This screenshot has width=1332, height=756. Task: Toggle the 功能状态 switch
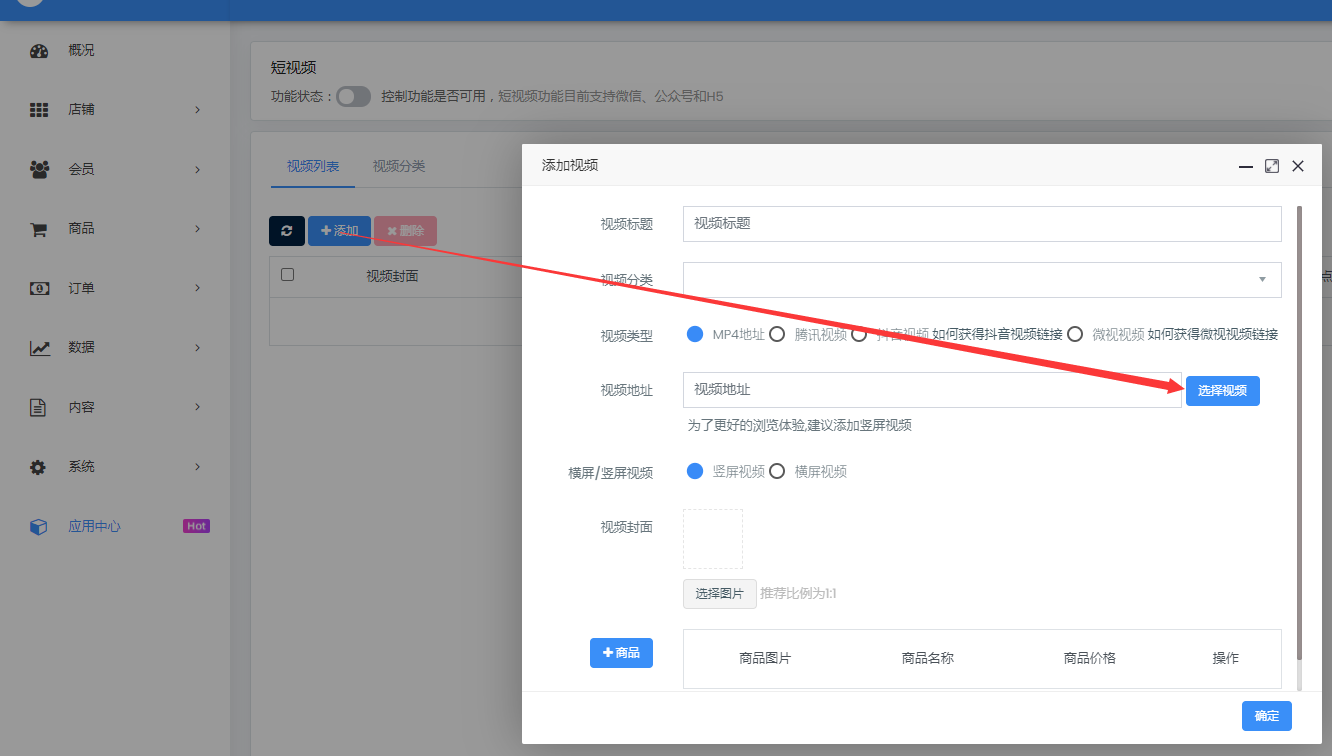point(353,96)
